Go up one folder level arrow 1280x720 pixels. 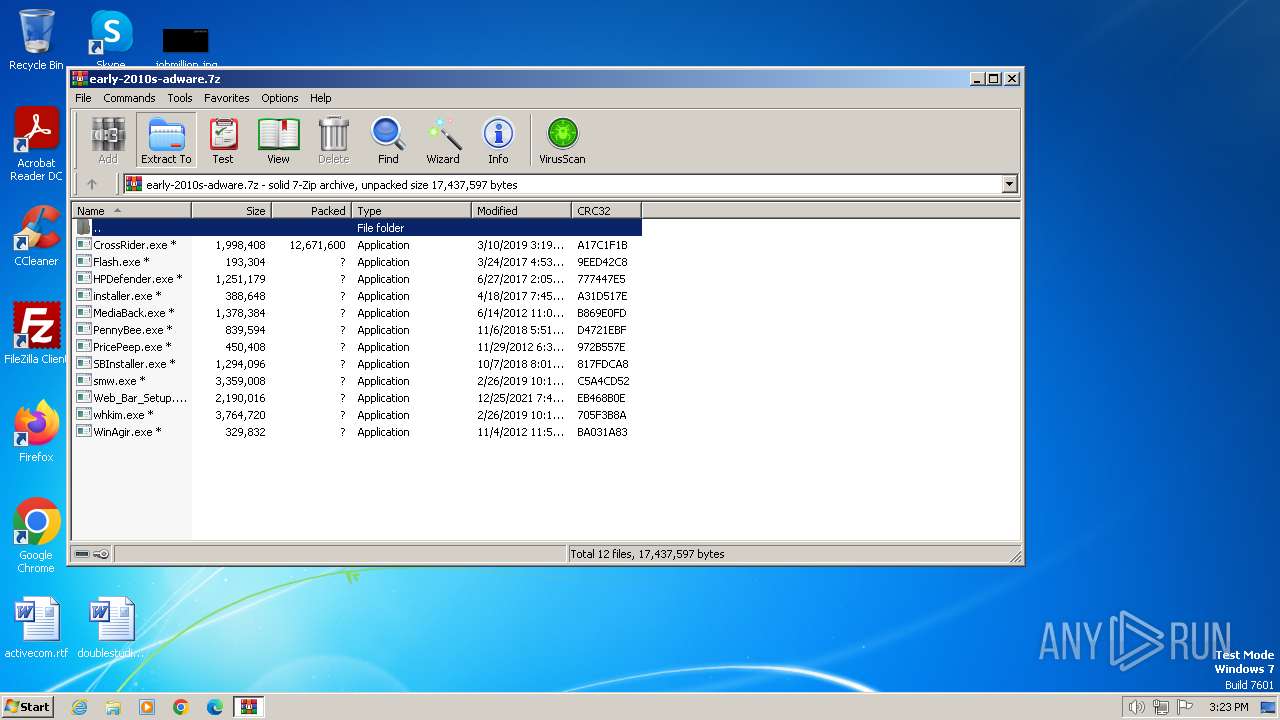click(x=92, y=184)
